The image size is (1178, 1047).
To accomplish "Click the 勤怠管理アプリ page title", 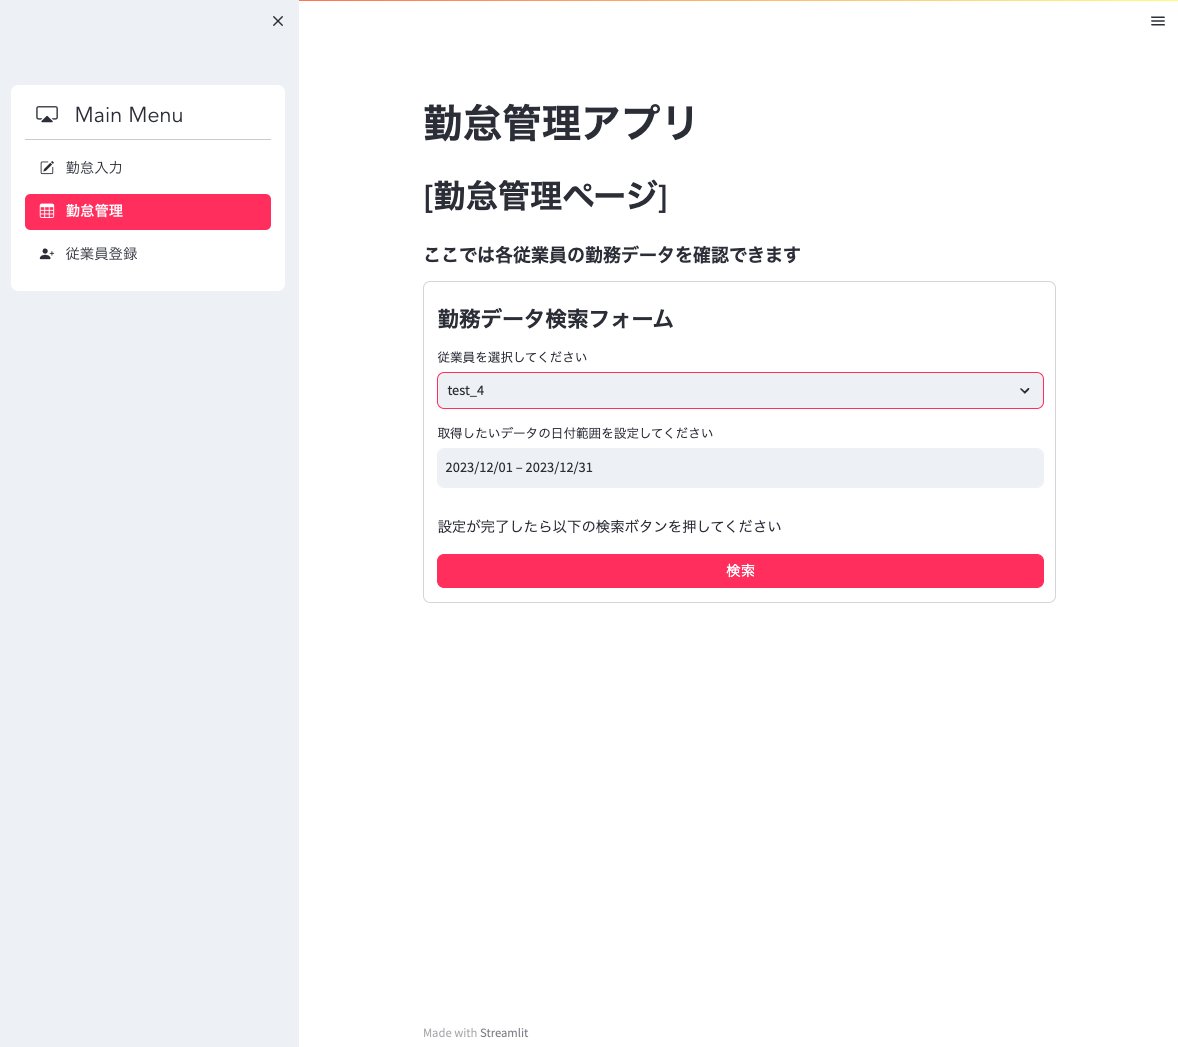I will 560,121.
